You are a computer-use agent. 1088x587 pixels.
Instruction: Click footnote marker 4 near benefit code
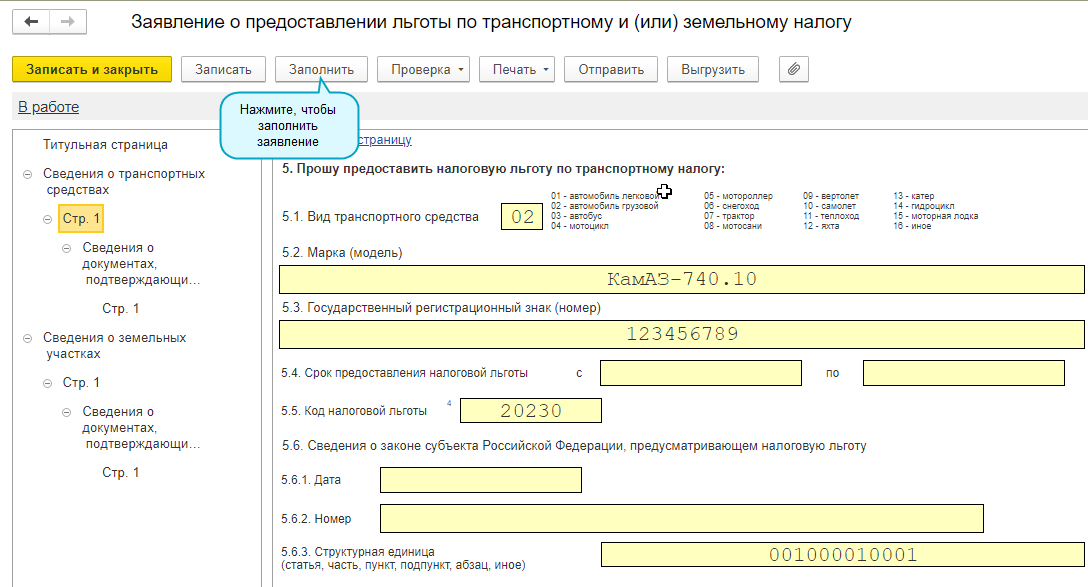coord(449,402)
